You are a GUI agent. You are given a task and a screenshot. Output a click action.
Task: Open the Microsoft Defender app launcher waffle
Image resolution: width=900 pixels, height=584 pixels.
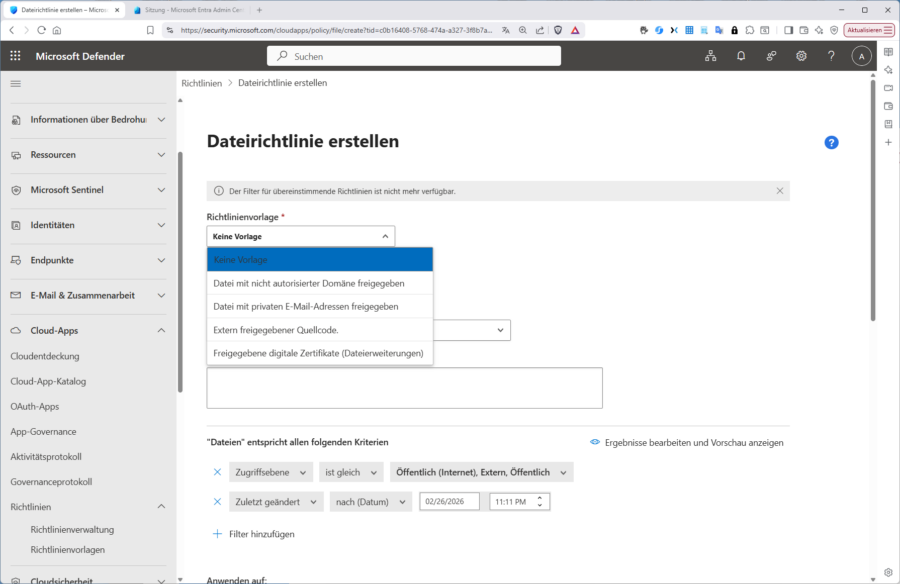14,55
